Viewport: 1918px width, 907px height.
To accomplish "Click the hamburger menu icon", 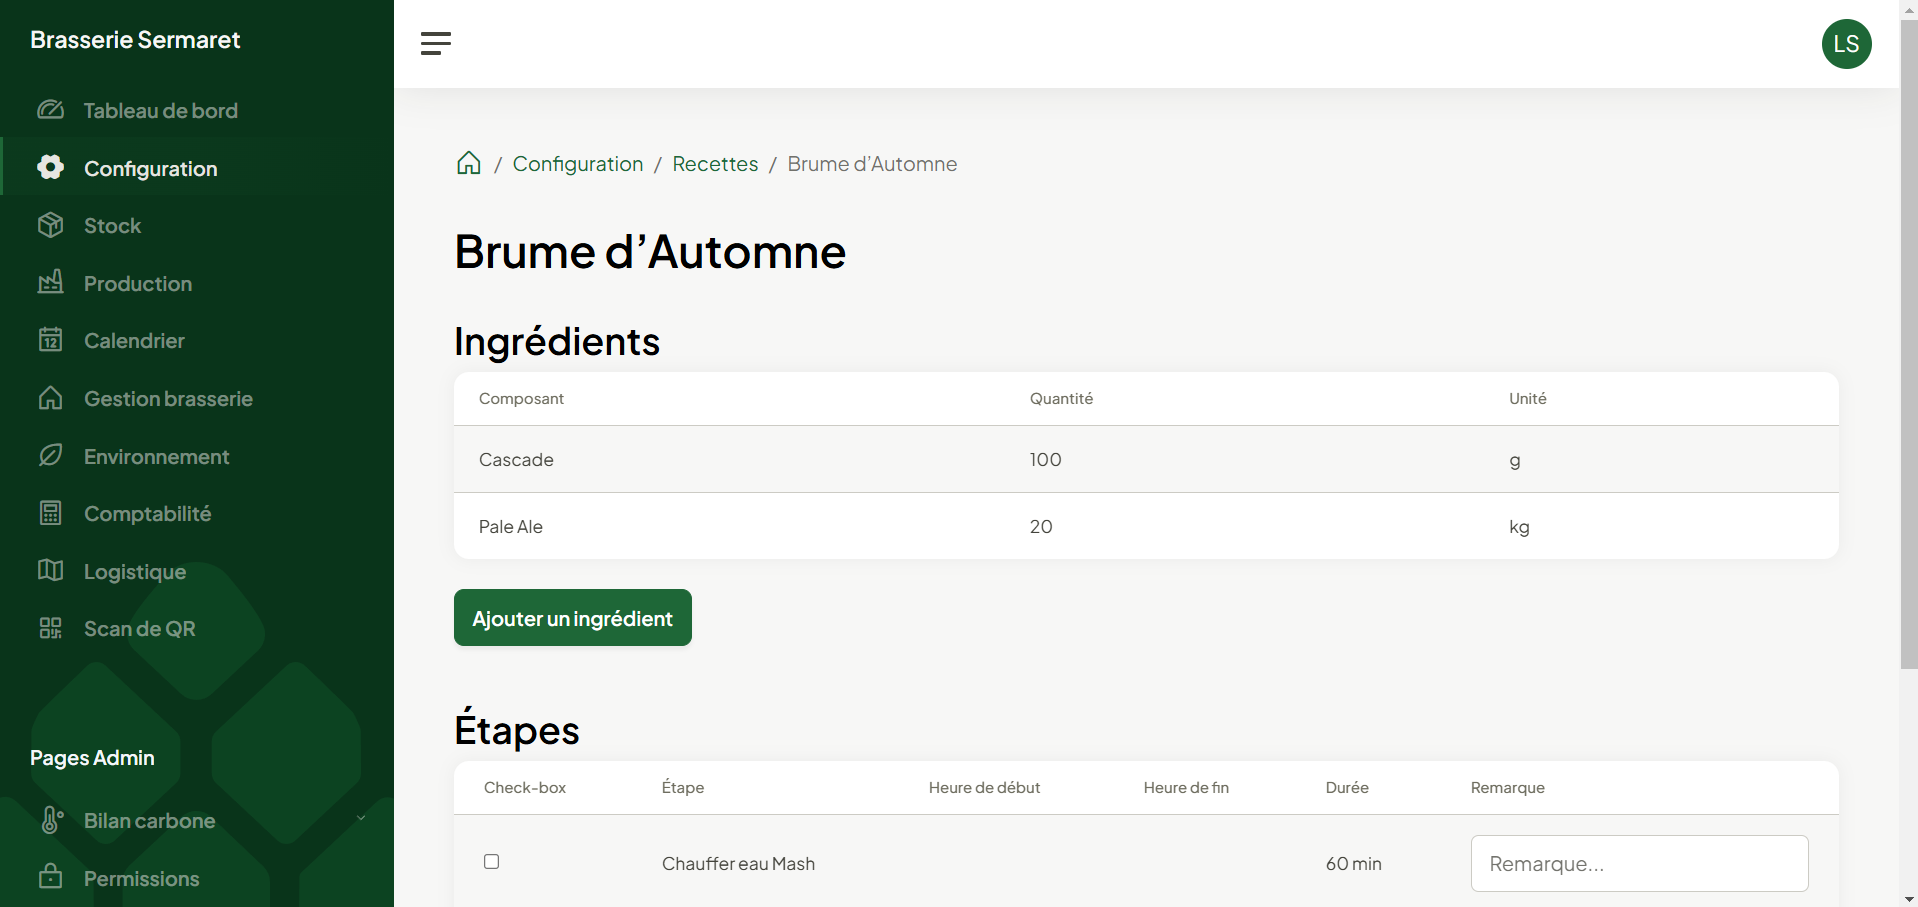I will point(435,43).
